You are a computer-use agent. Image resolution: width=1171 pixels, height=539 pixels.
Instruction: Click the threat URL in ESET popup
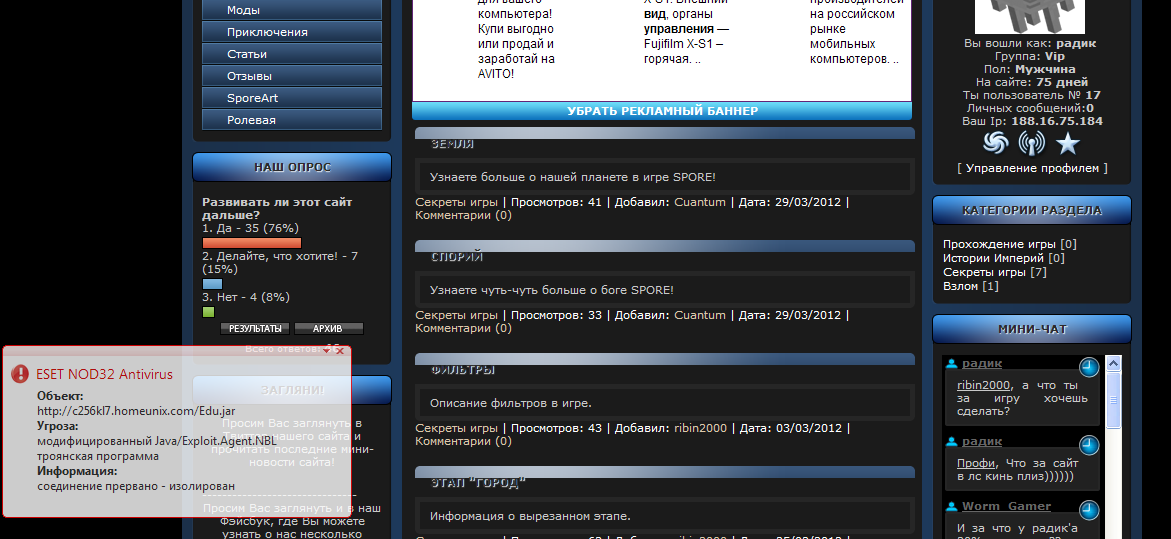[137, 411]
